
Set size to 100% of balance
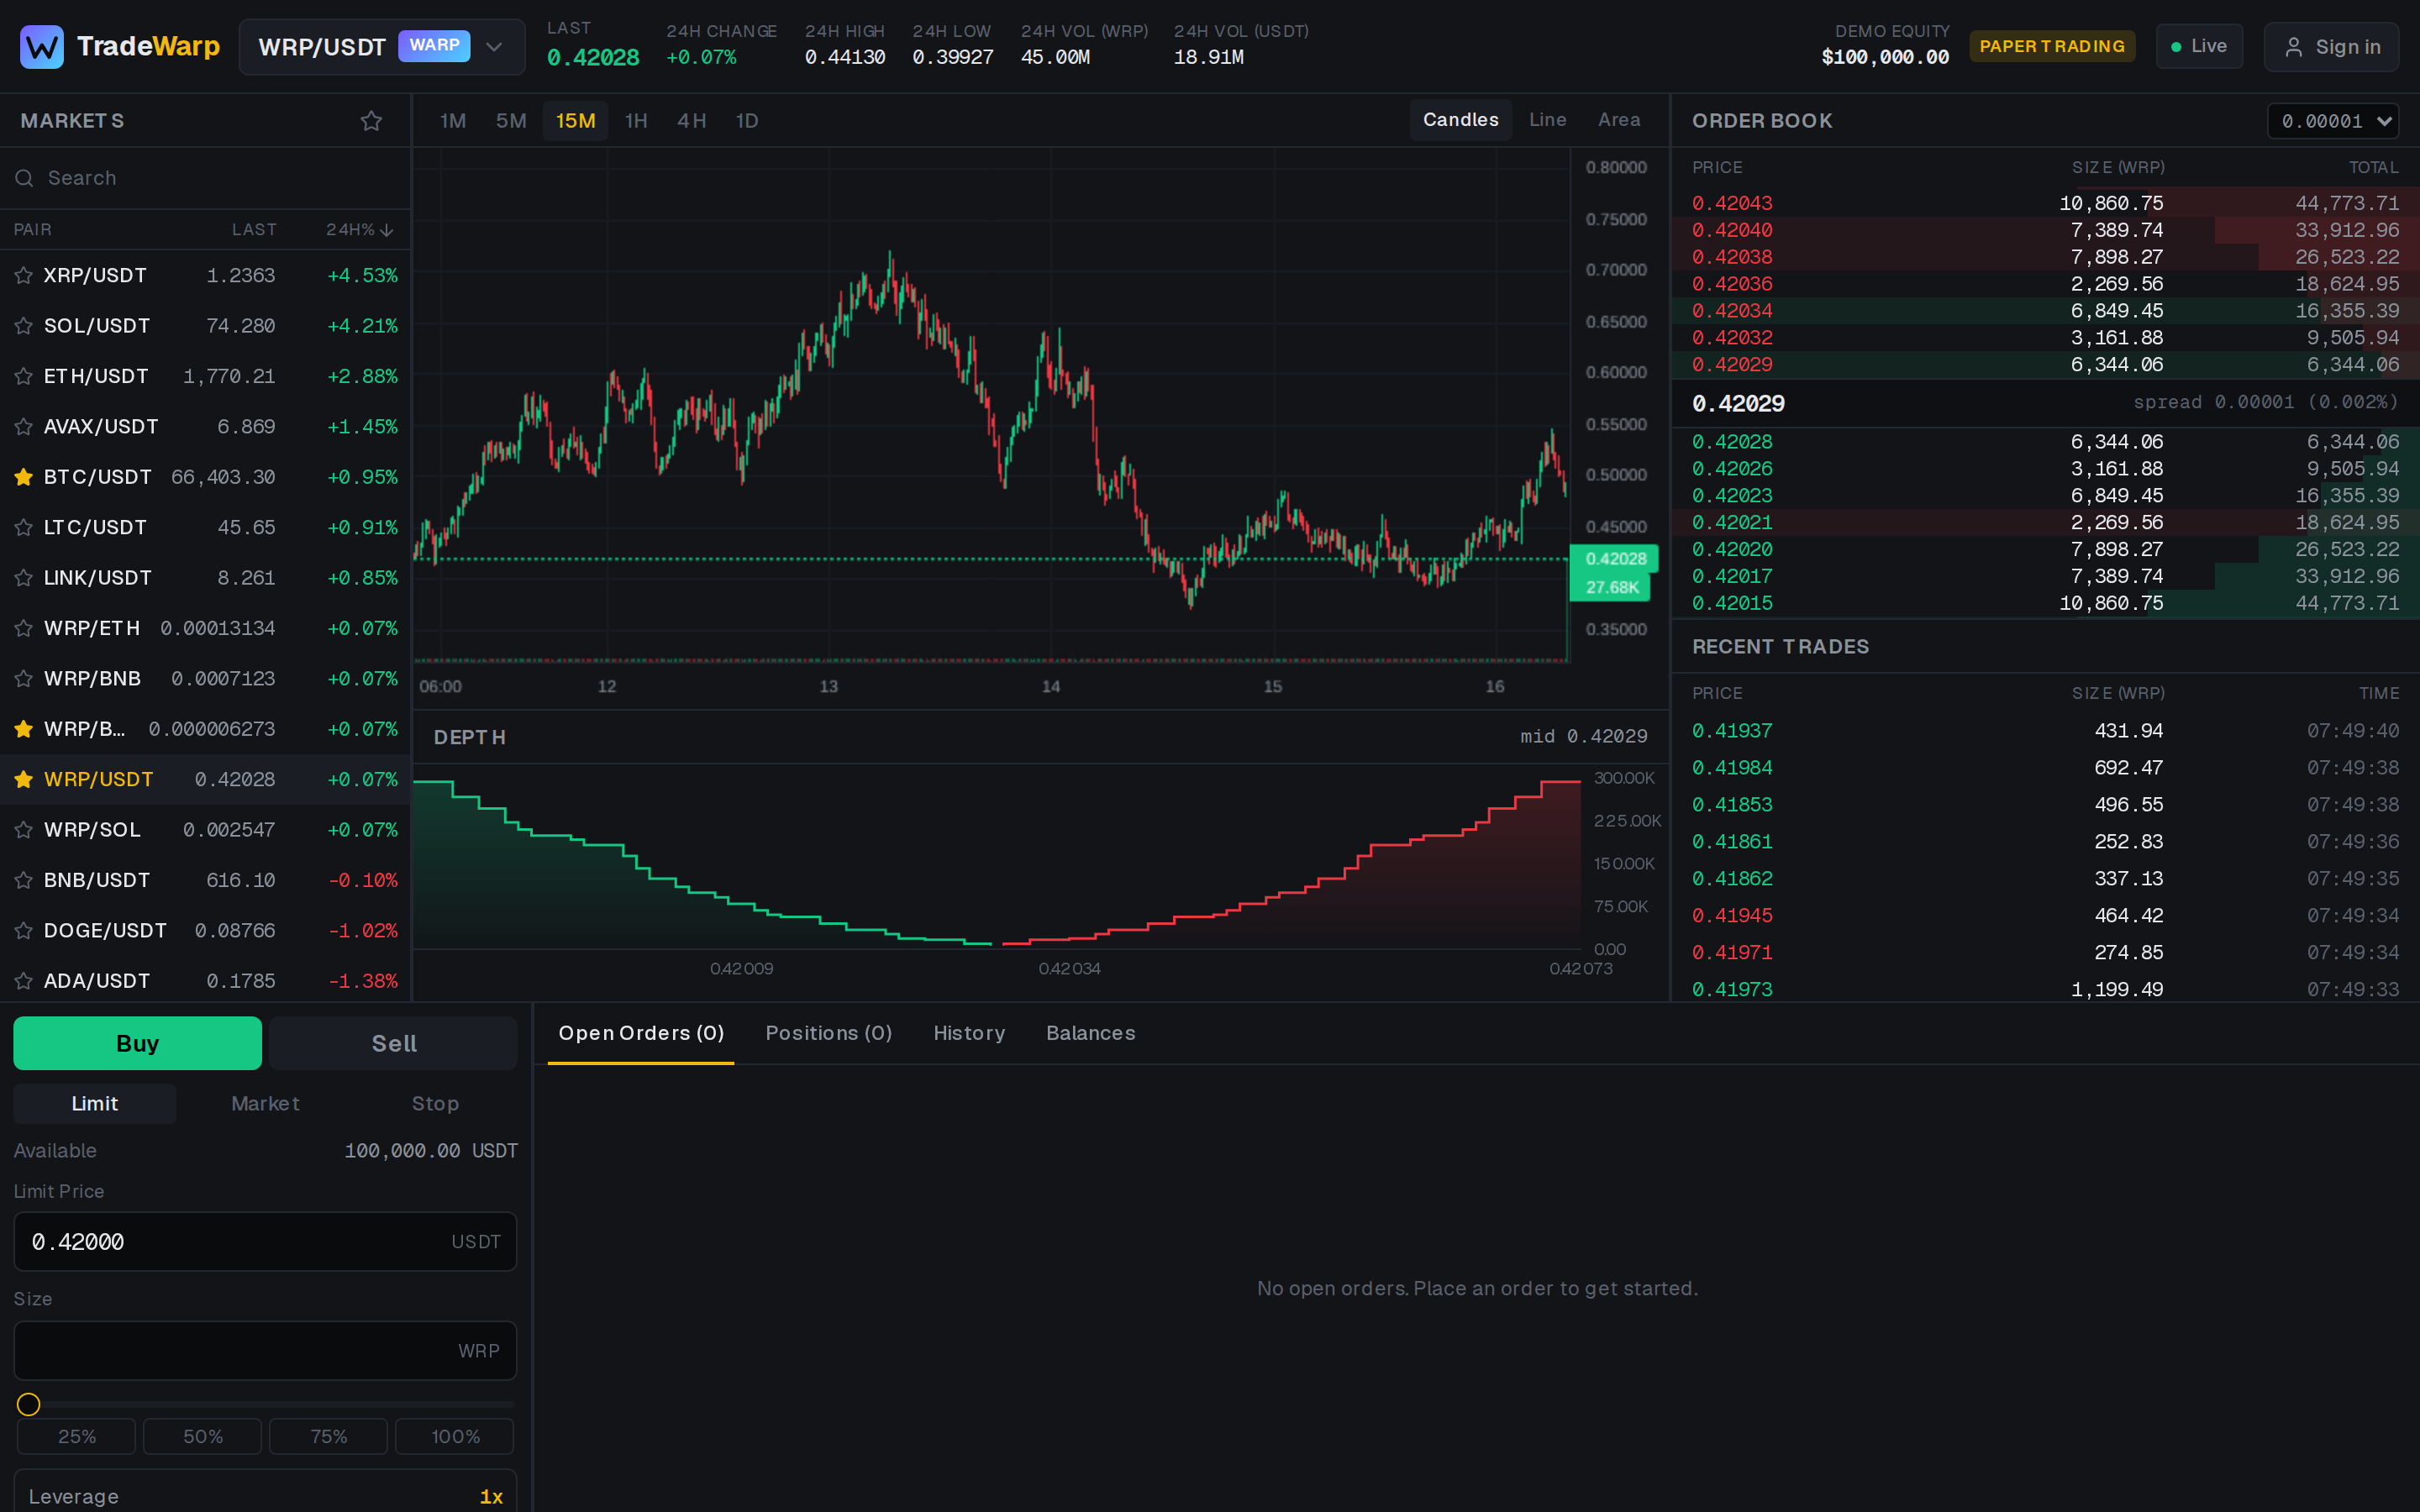(455, 1436)
